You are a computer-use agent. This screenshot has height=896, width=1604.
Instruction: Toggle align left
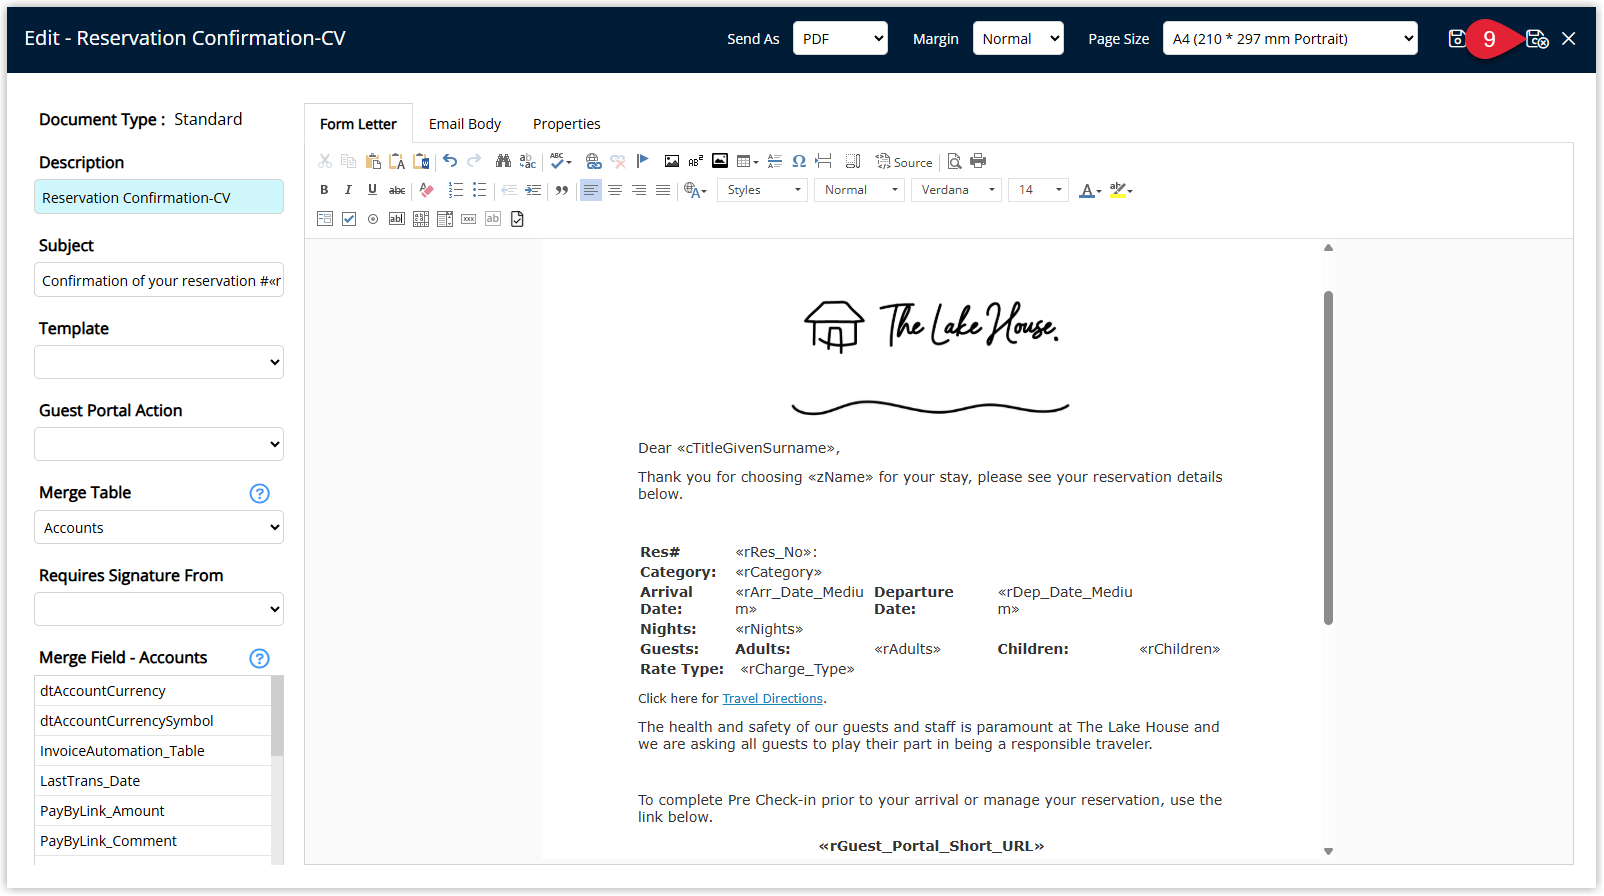click(x=591, y=190)
